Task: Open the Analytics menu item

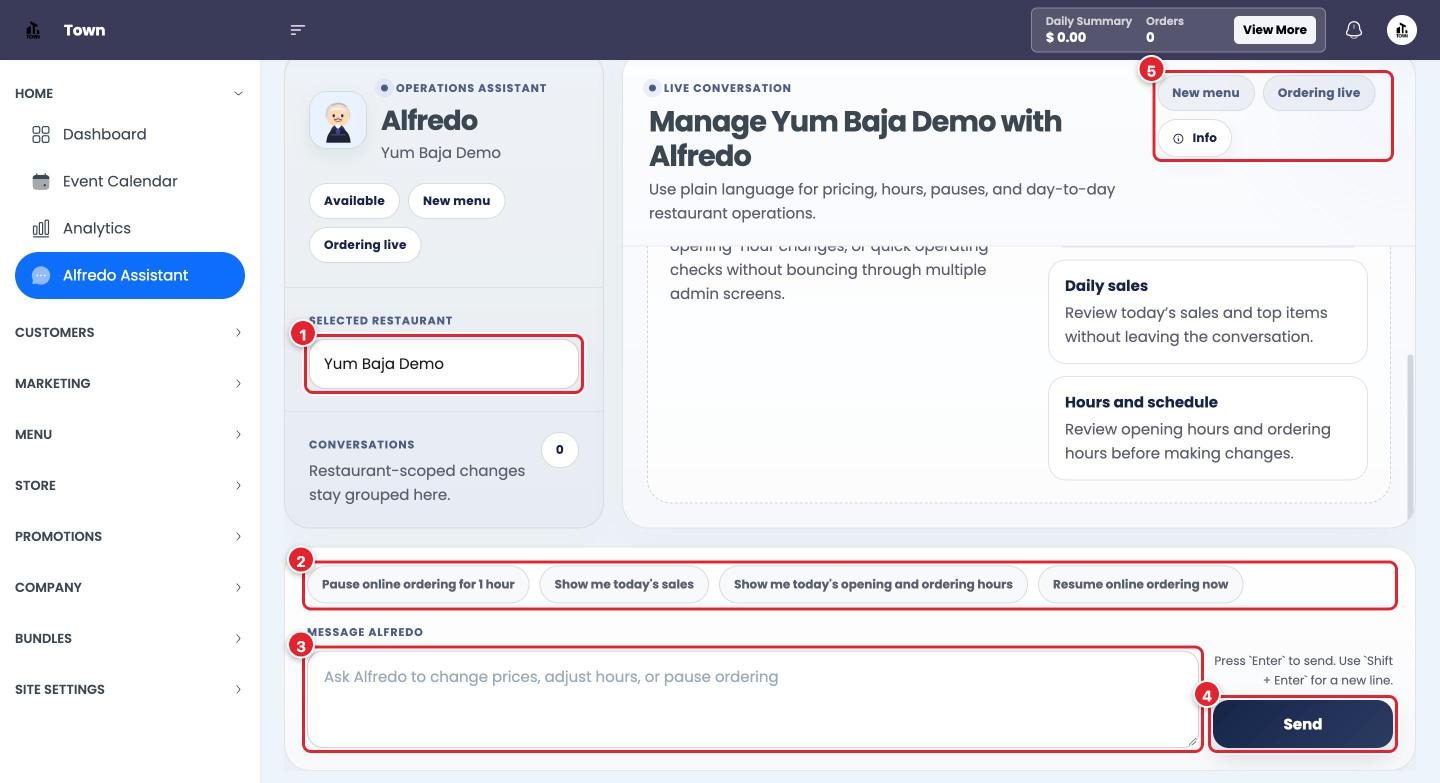Action: [x=130, y=228]
